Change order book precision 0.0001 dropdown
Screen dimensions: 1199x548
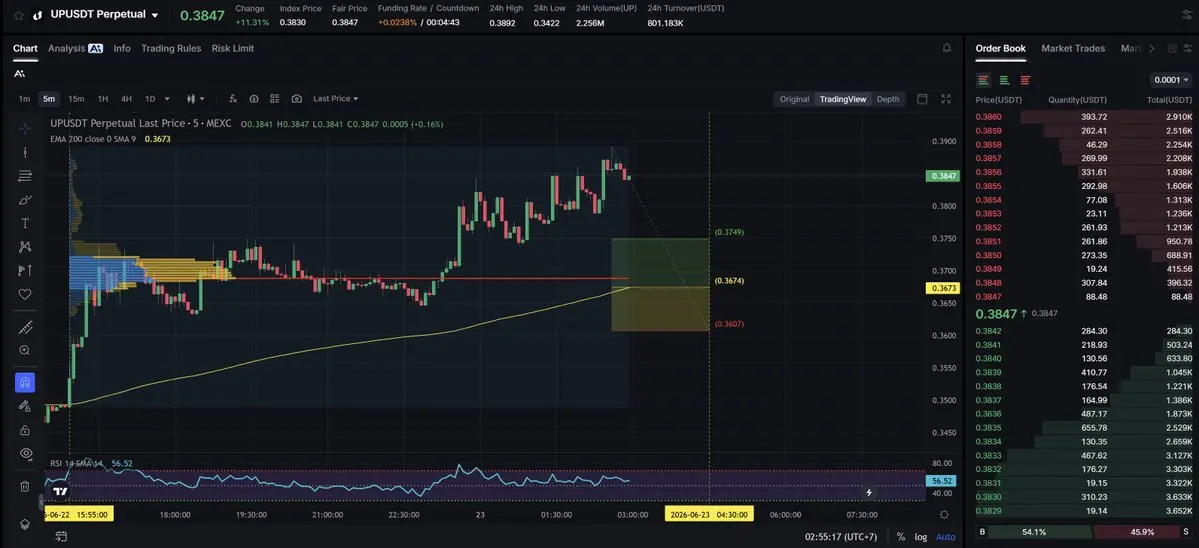pos(1171,80)
